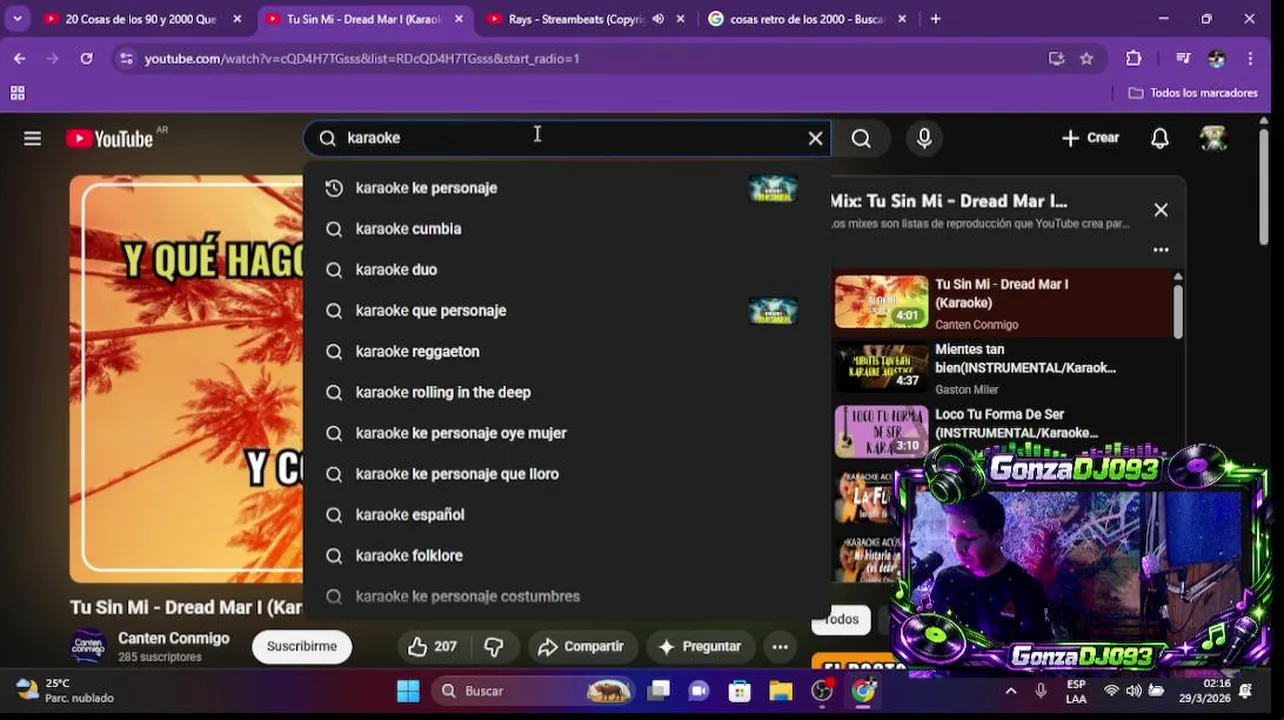Mute the Rays - Streambeats tab audio
1284x720 pixels.
click(658, 19)
